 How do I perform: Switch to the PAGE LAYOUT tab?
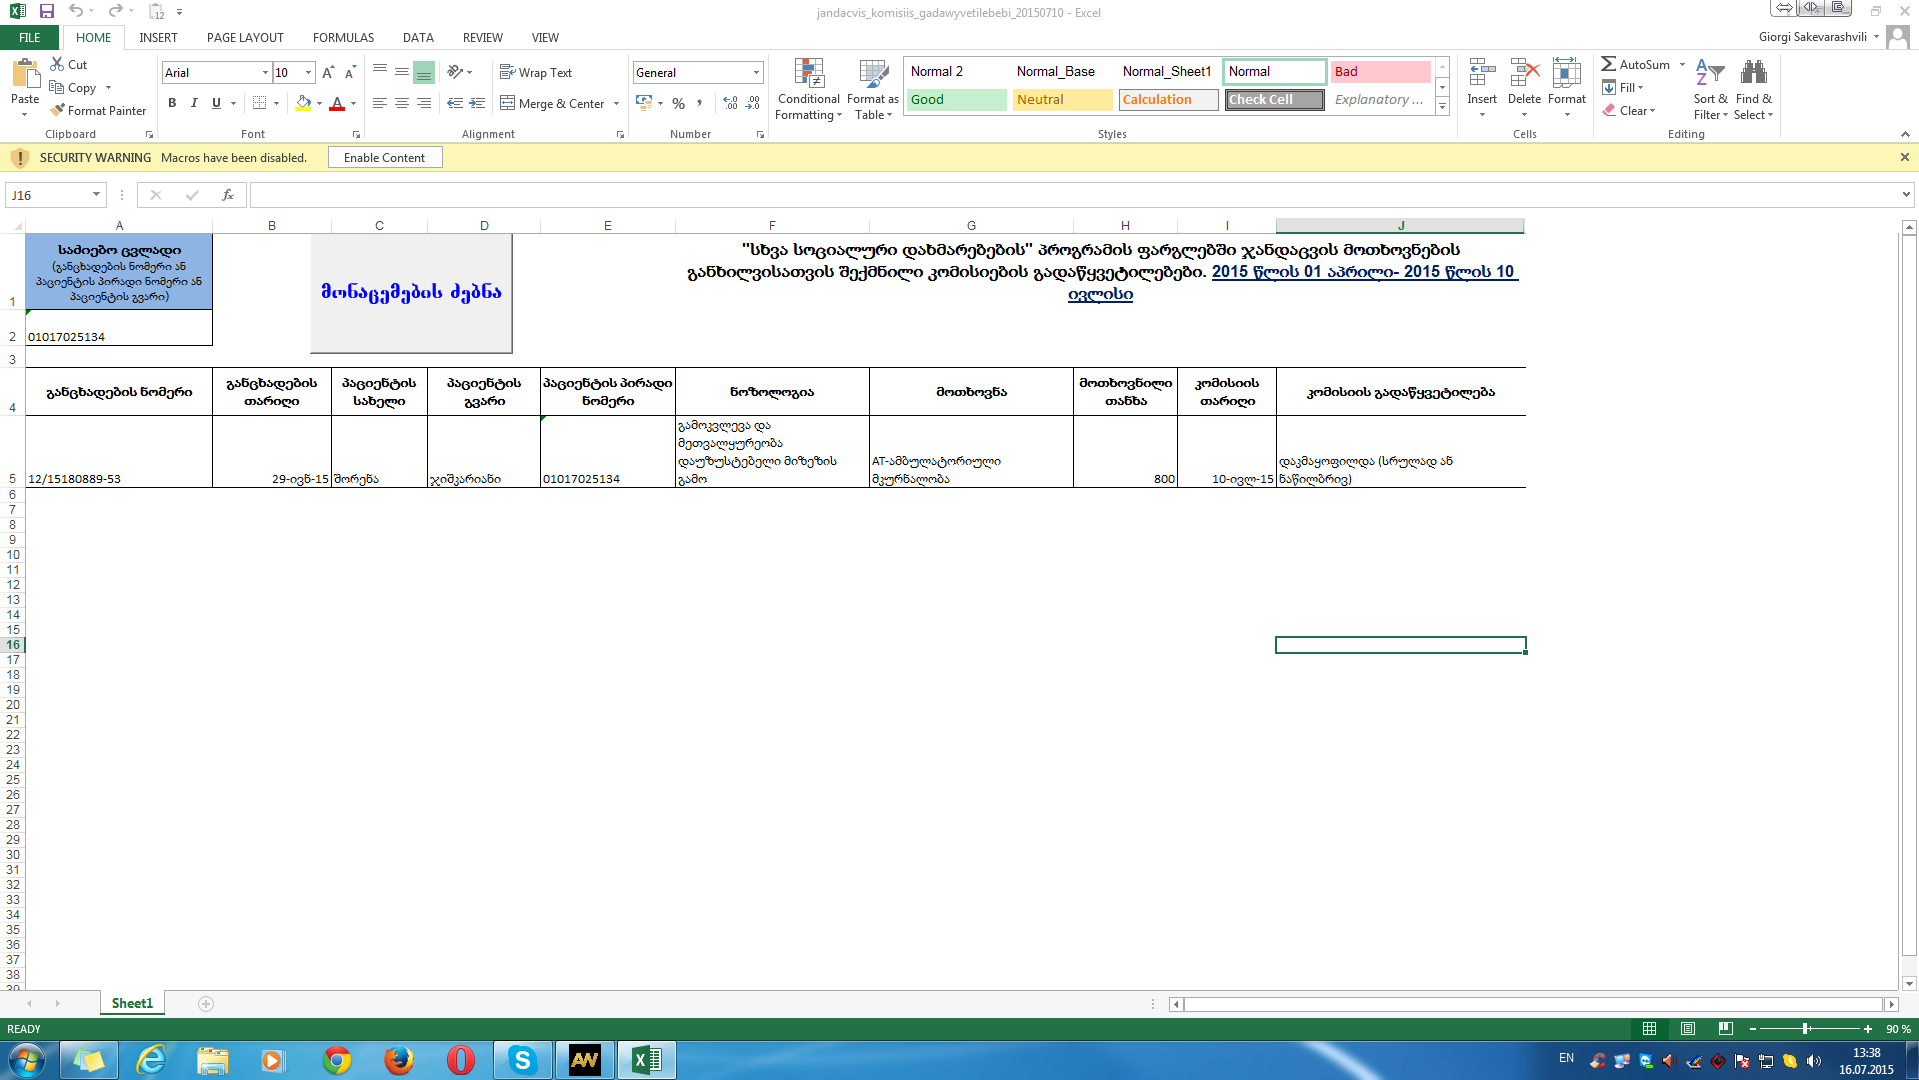[245, 38]
